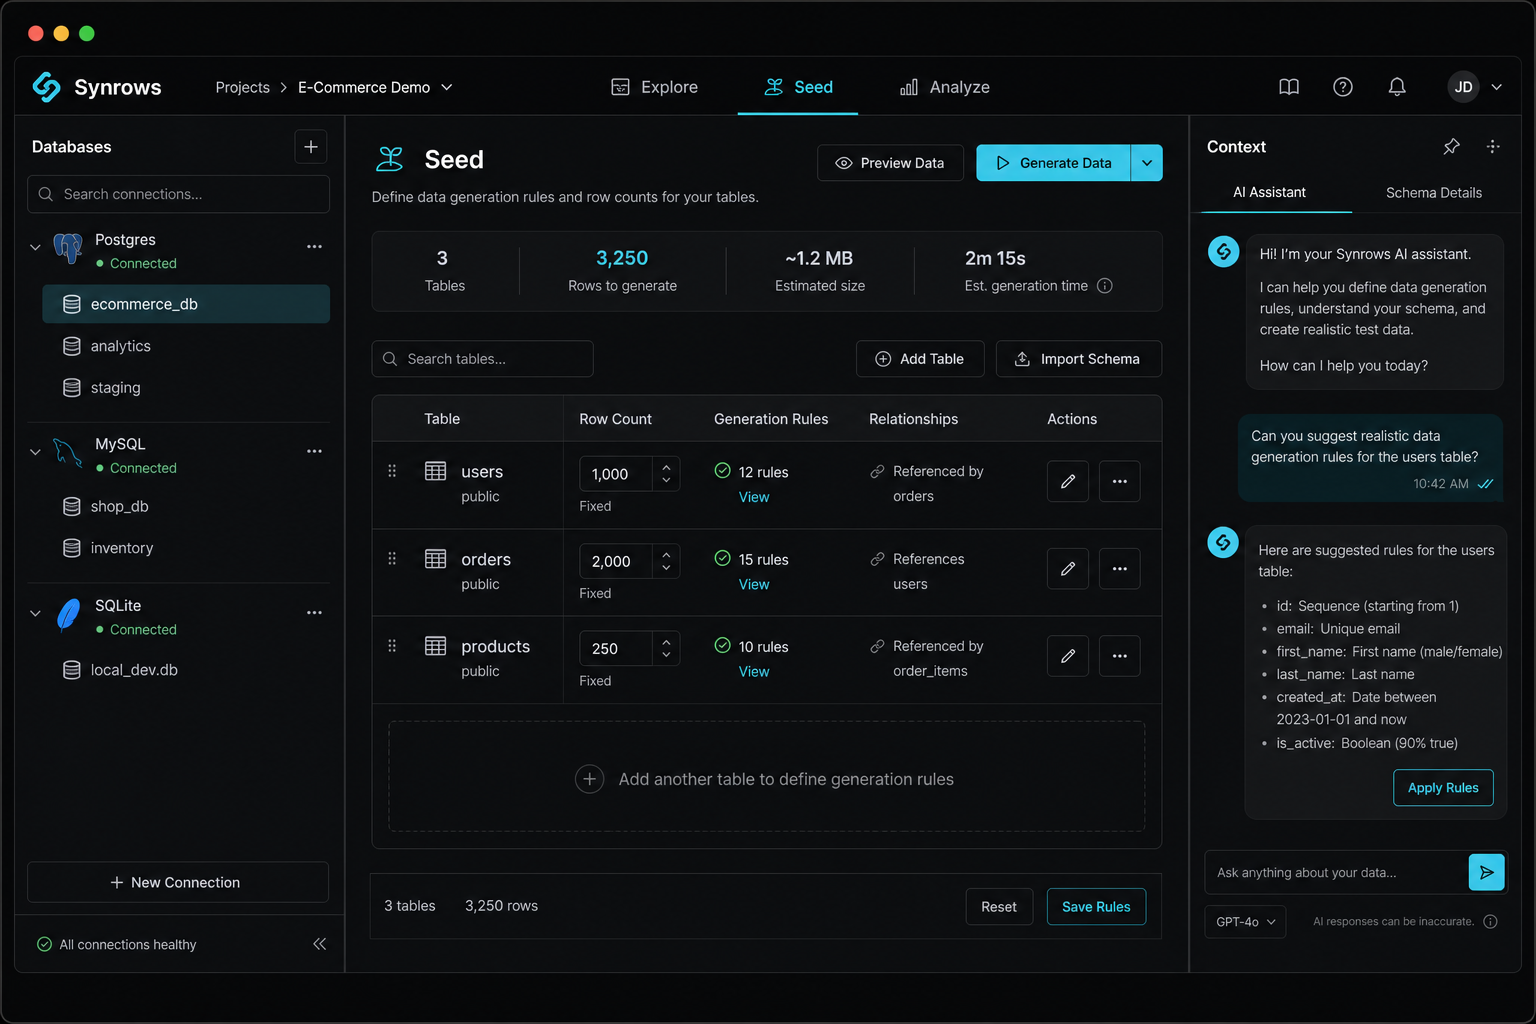The image size is (1536, 1024).
Task: Pin the Context panel
Action: coord(1451,147)
